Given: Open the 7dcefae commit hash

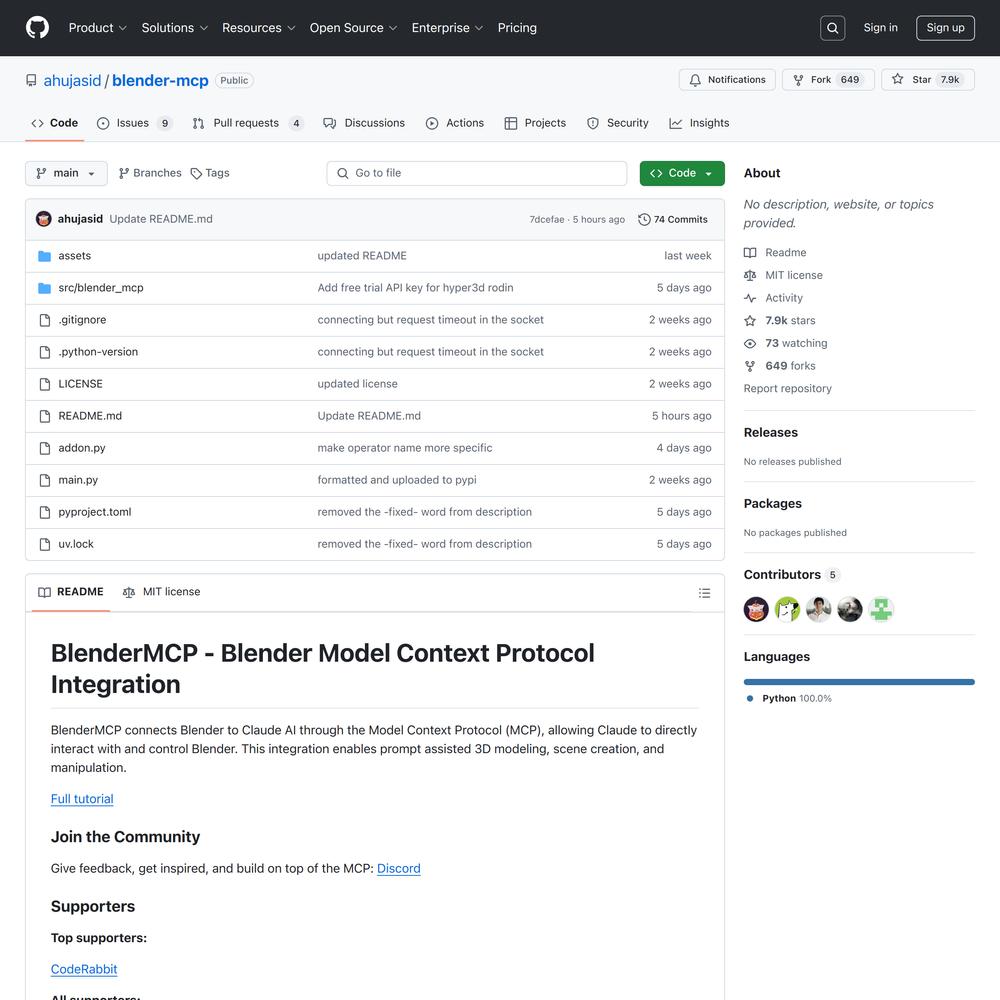Looking at the screenshot, I should 547,219.
